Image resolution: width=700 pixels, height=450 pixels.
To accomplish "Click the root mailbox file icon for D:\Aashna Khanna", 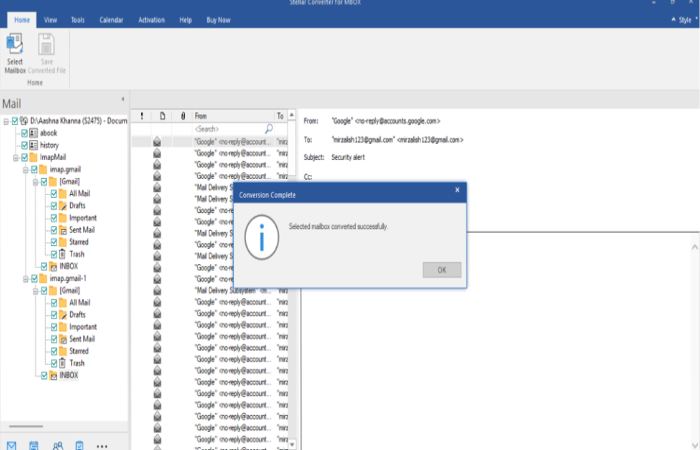I will (x=24, y=121).
